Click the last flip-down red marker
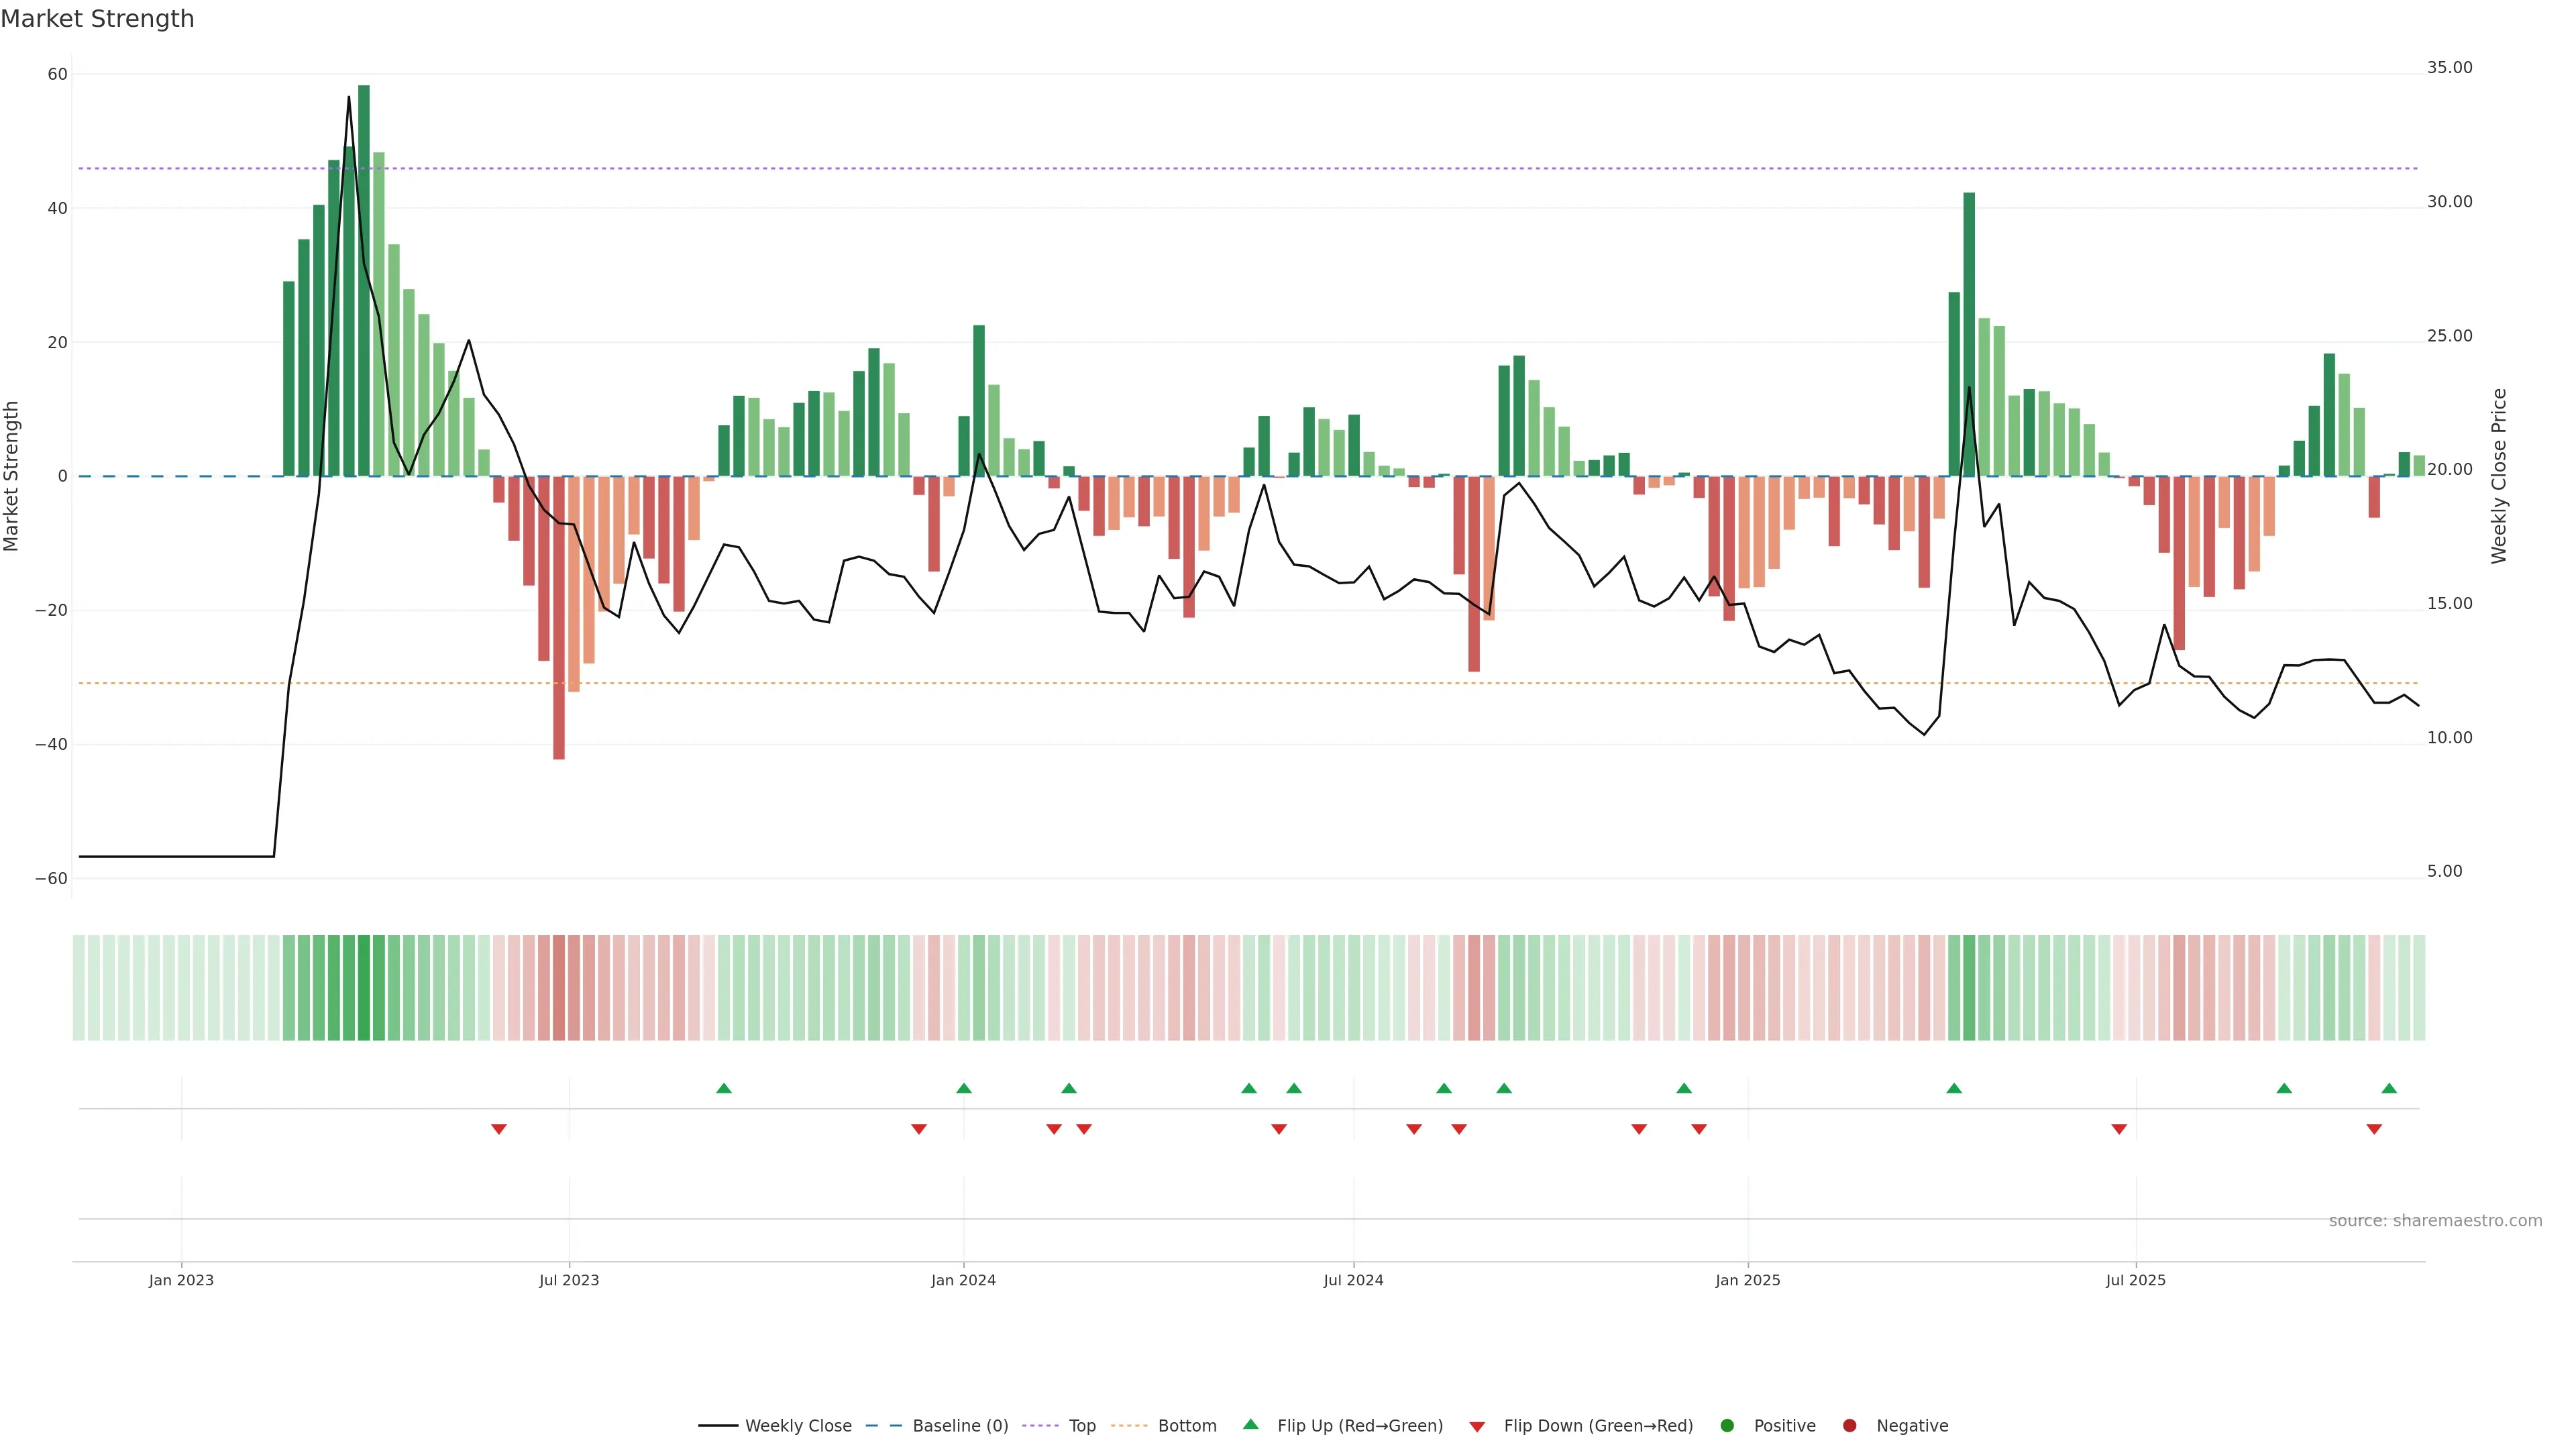Image resolution: width=2576 pixels, height=1449 pixels. (x=2374, y=1129)
